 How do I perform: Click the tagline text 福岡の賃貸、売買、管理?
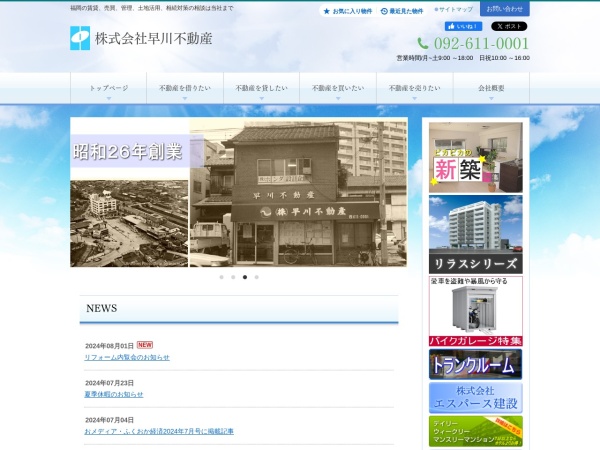(152, 8)
